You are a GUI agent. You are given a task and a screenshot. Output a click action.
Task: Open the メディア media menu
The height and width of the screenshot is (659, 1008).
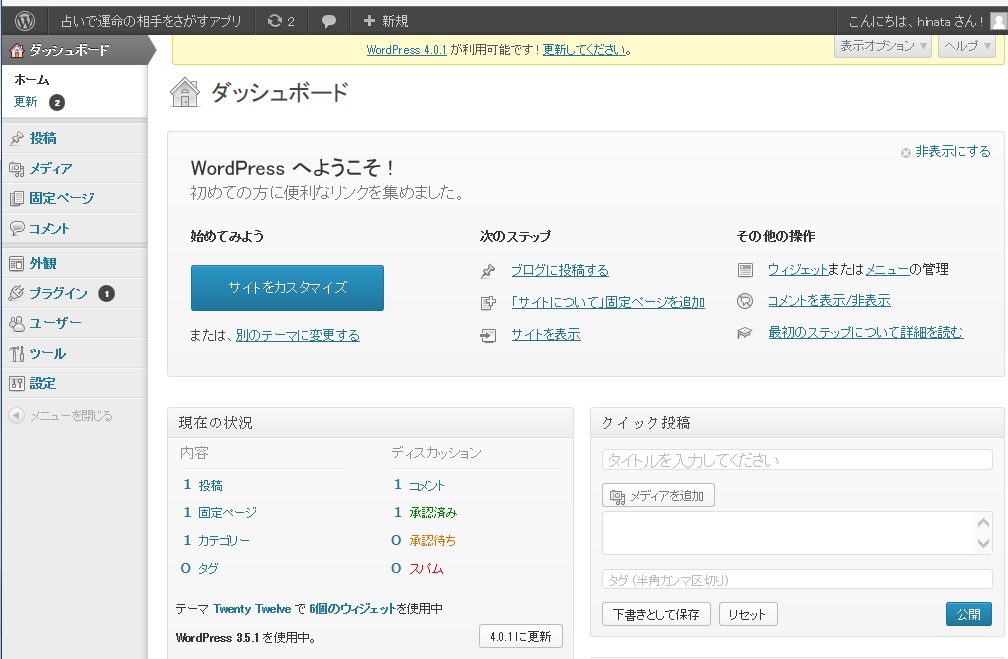pos(51,168)
